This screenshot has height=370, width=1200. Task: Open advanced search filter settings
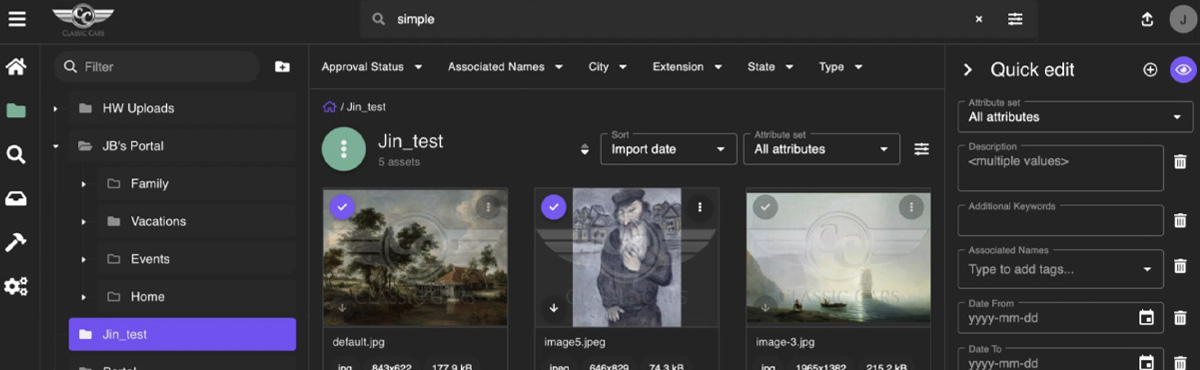pyautogui.click(x=1015, y=19)
